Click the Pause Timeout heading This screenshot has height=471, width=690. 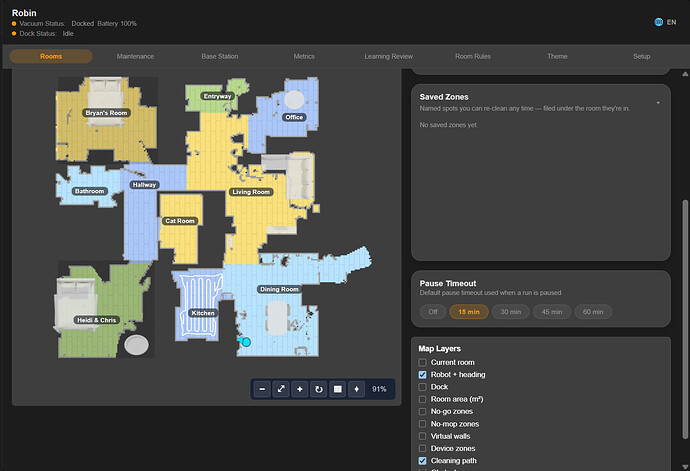[448, 283]
